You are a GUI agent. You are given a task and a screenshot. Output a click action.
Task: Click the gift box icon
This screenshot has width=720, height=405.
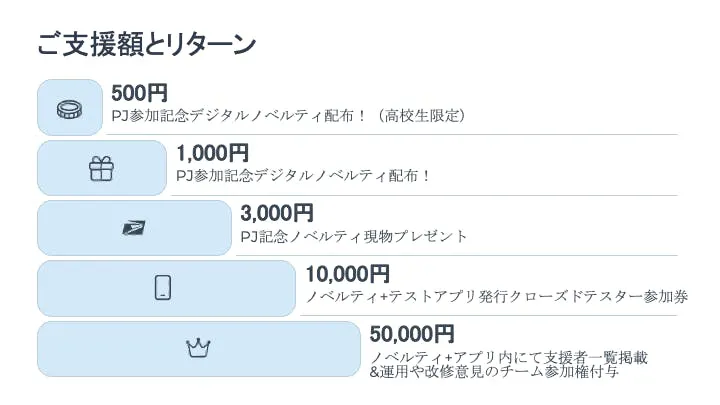pyautogui.click(x=101, y=169)
